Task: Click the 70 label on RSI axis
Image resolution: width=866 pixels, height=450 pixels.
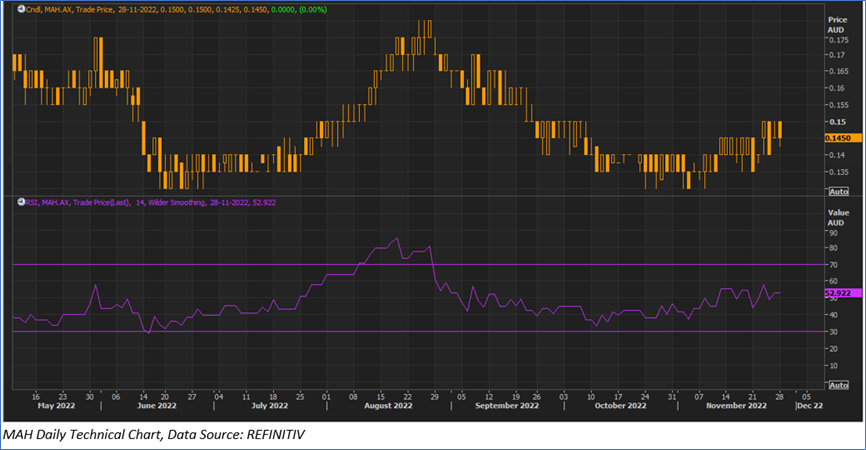Action: pos(833,265)
